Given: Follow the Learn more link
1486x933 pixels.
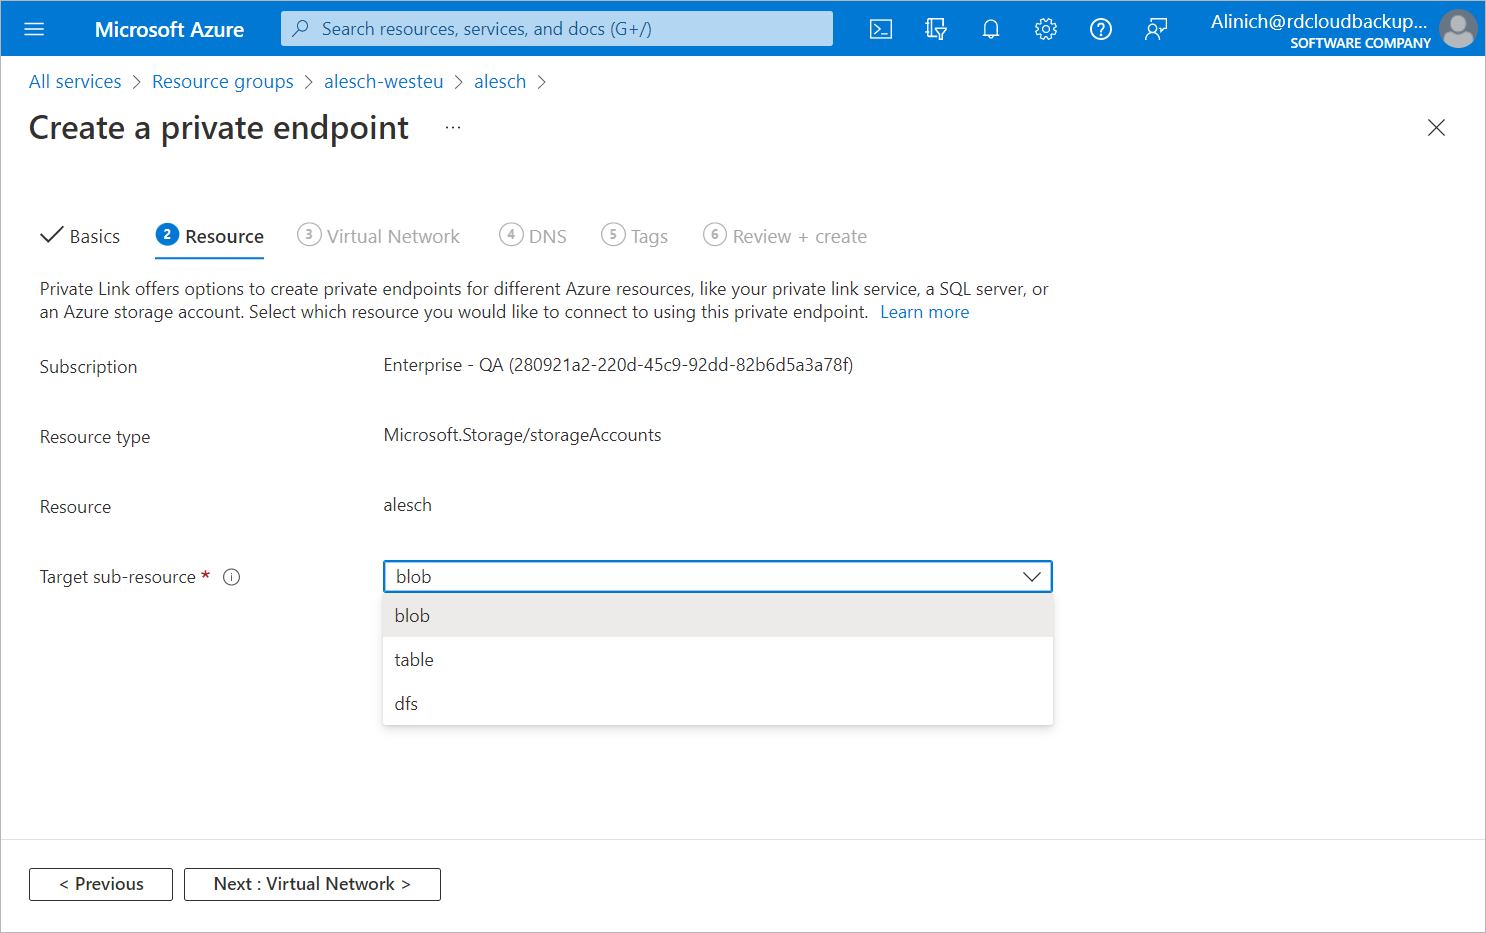Looking at the screenshot, I should (x=924, y=312).
